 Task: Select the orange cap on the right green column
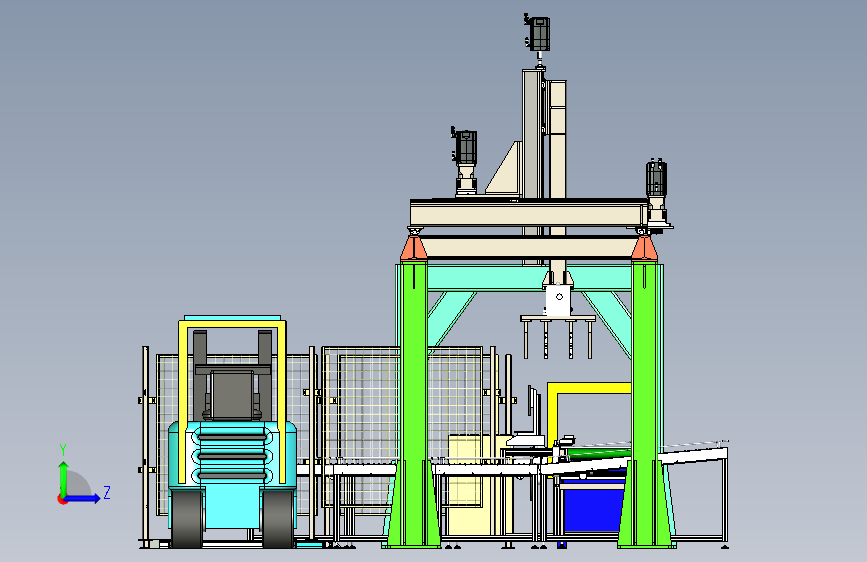point(644,248)
